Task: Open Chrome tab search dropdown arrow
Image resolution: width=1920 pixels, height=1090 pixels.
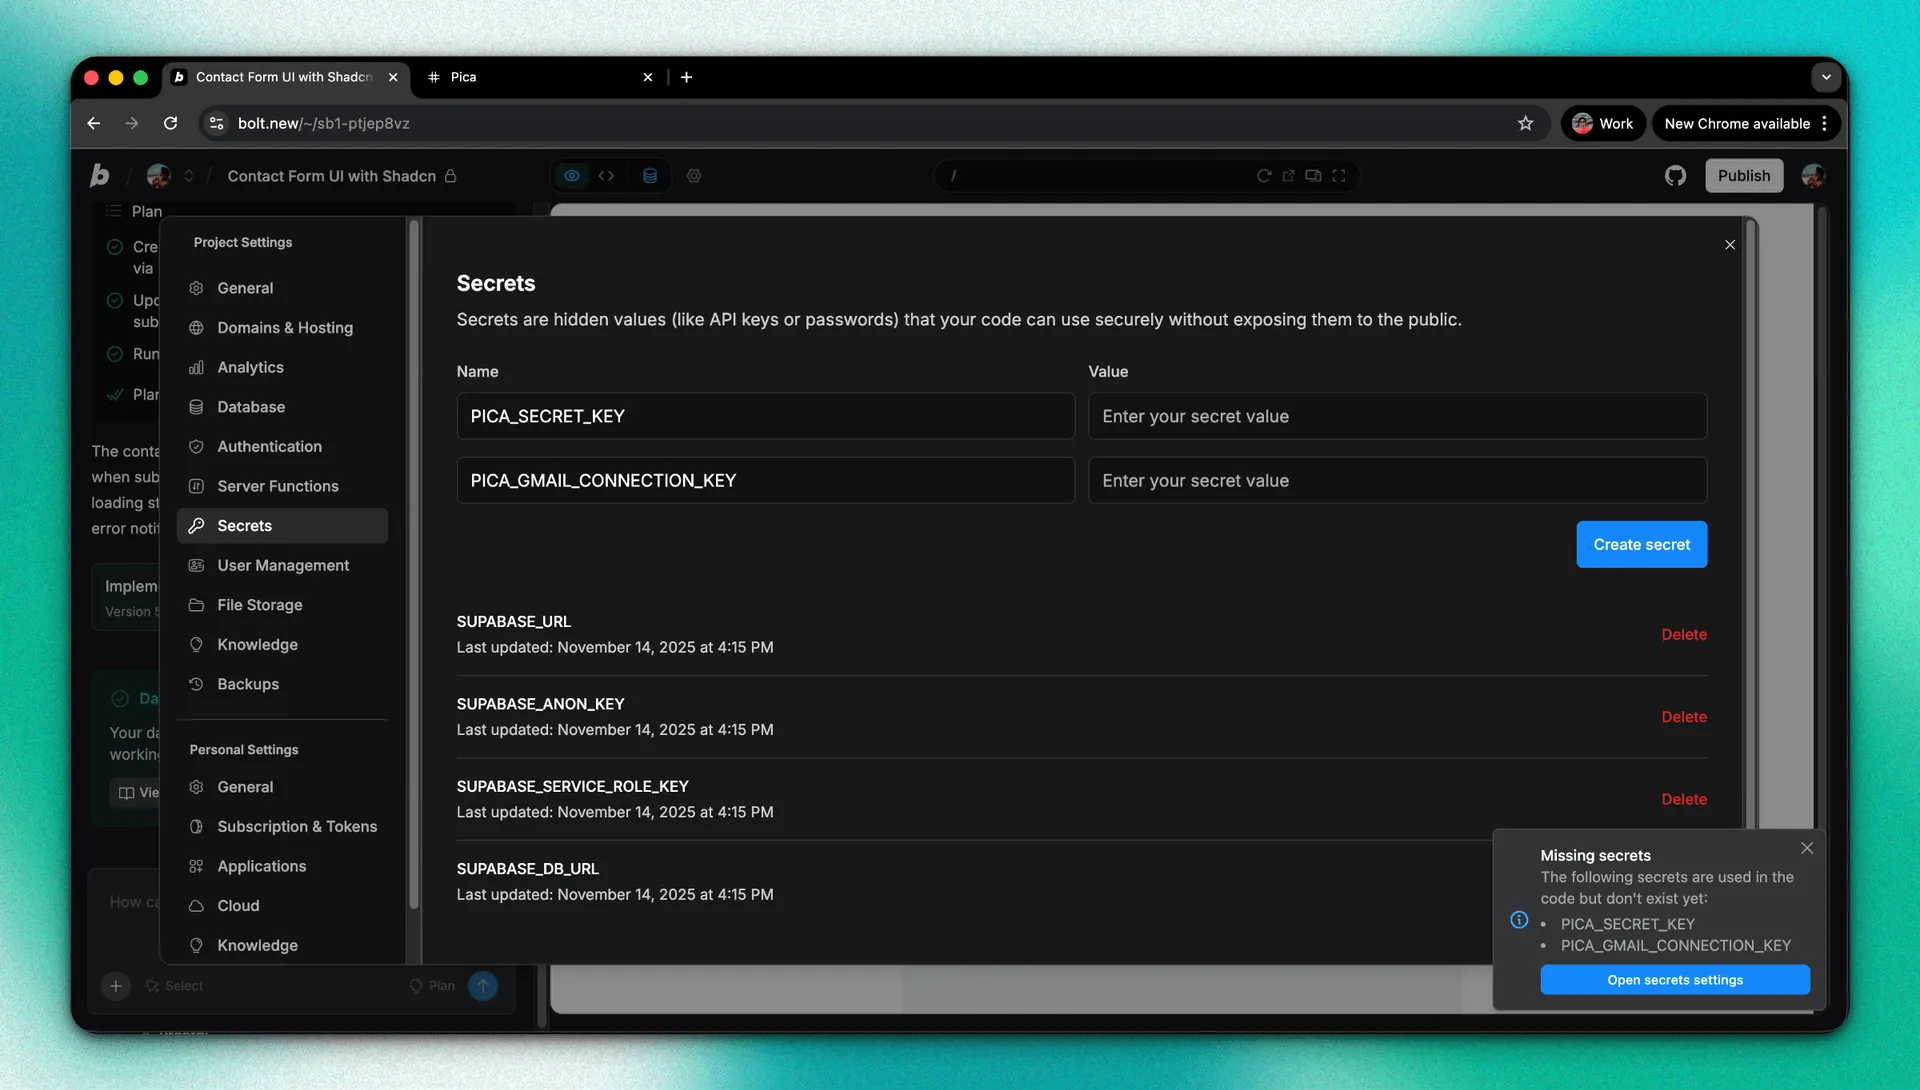Action: pos(1826,77)
